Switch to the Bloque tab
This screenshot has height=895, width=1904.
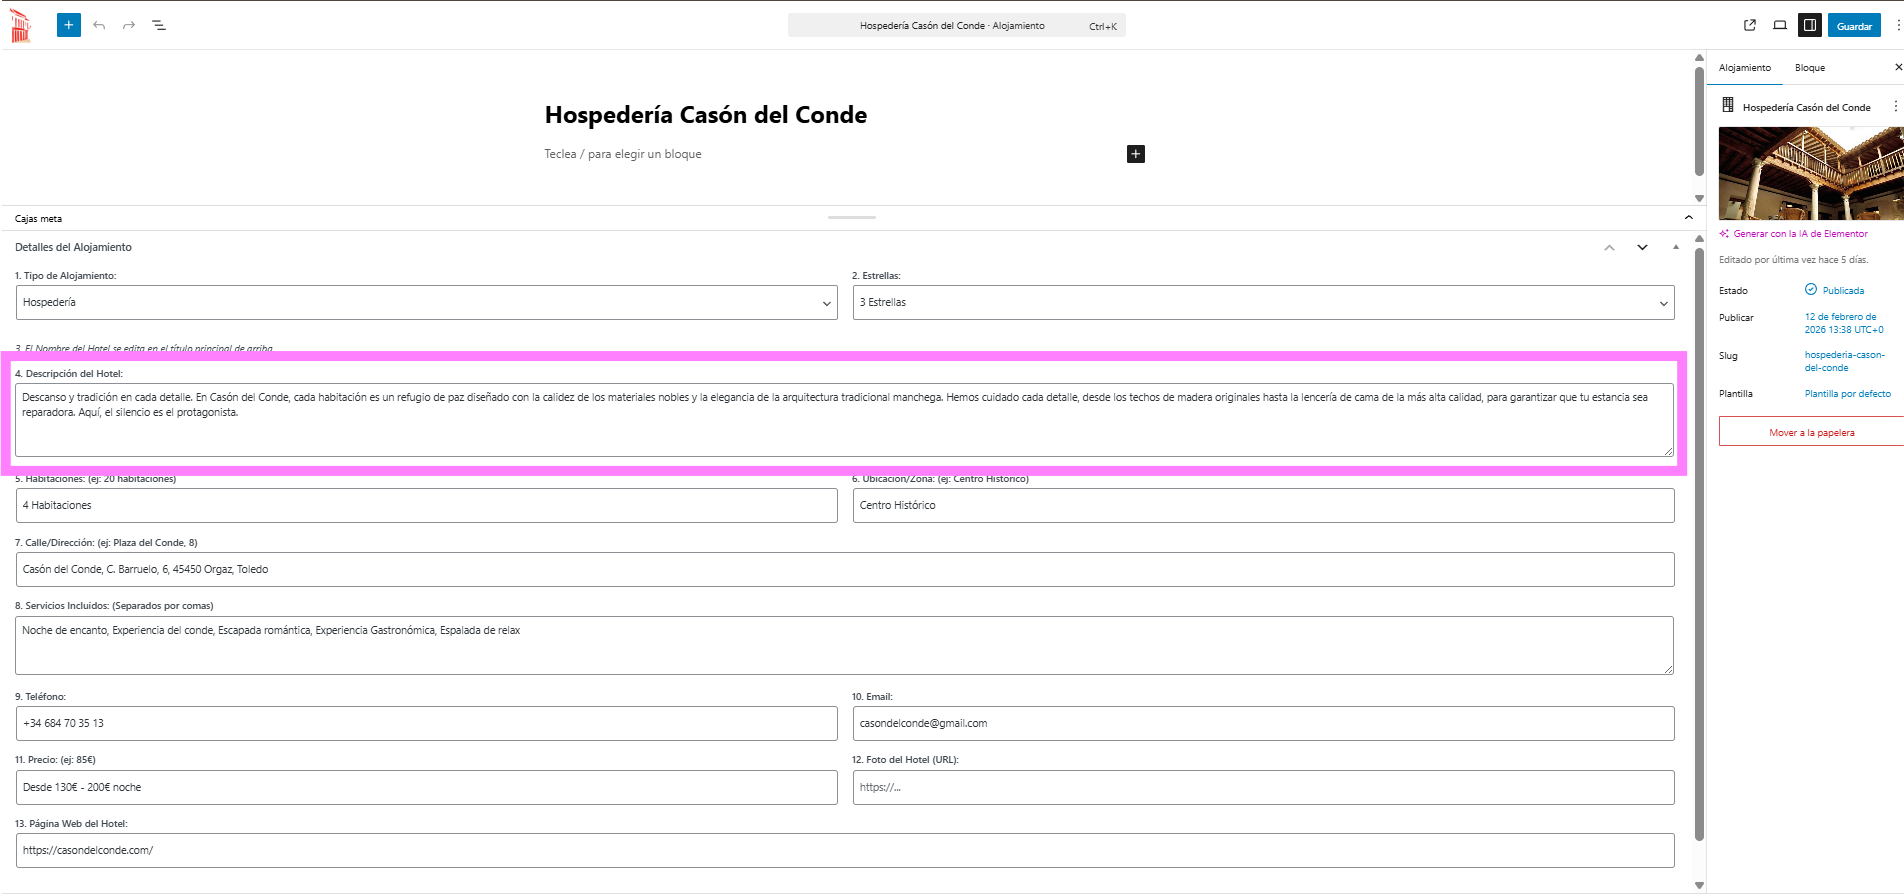pos(1809,68)
